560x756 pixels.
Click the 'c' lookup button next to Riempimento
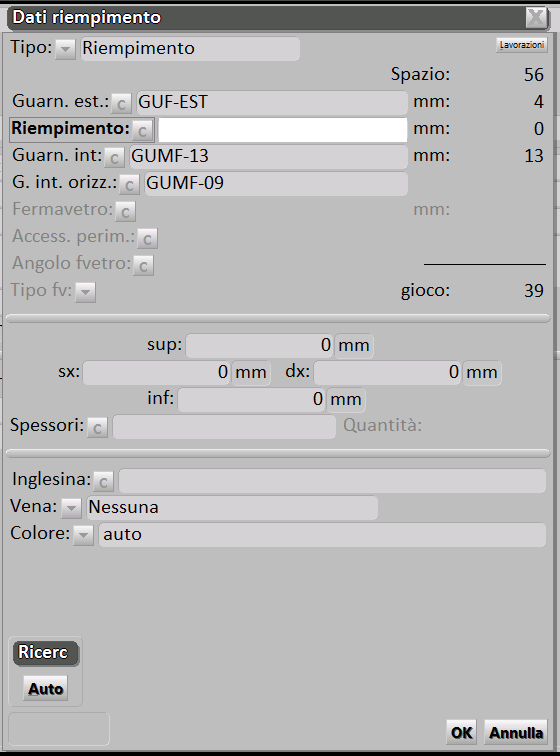143,131
